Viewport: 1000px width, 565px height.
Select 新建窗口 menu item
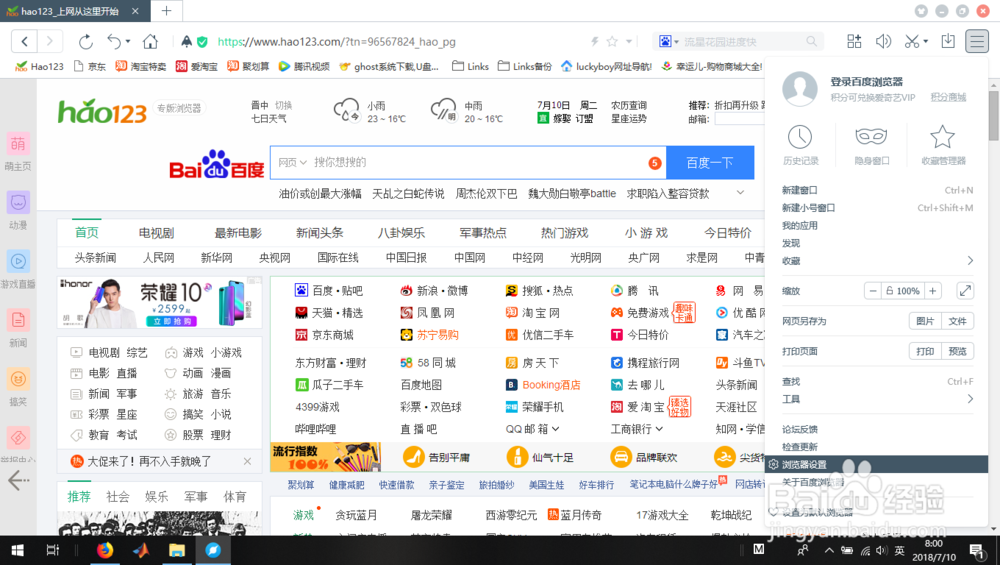[799, 190]
